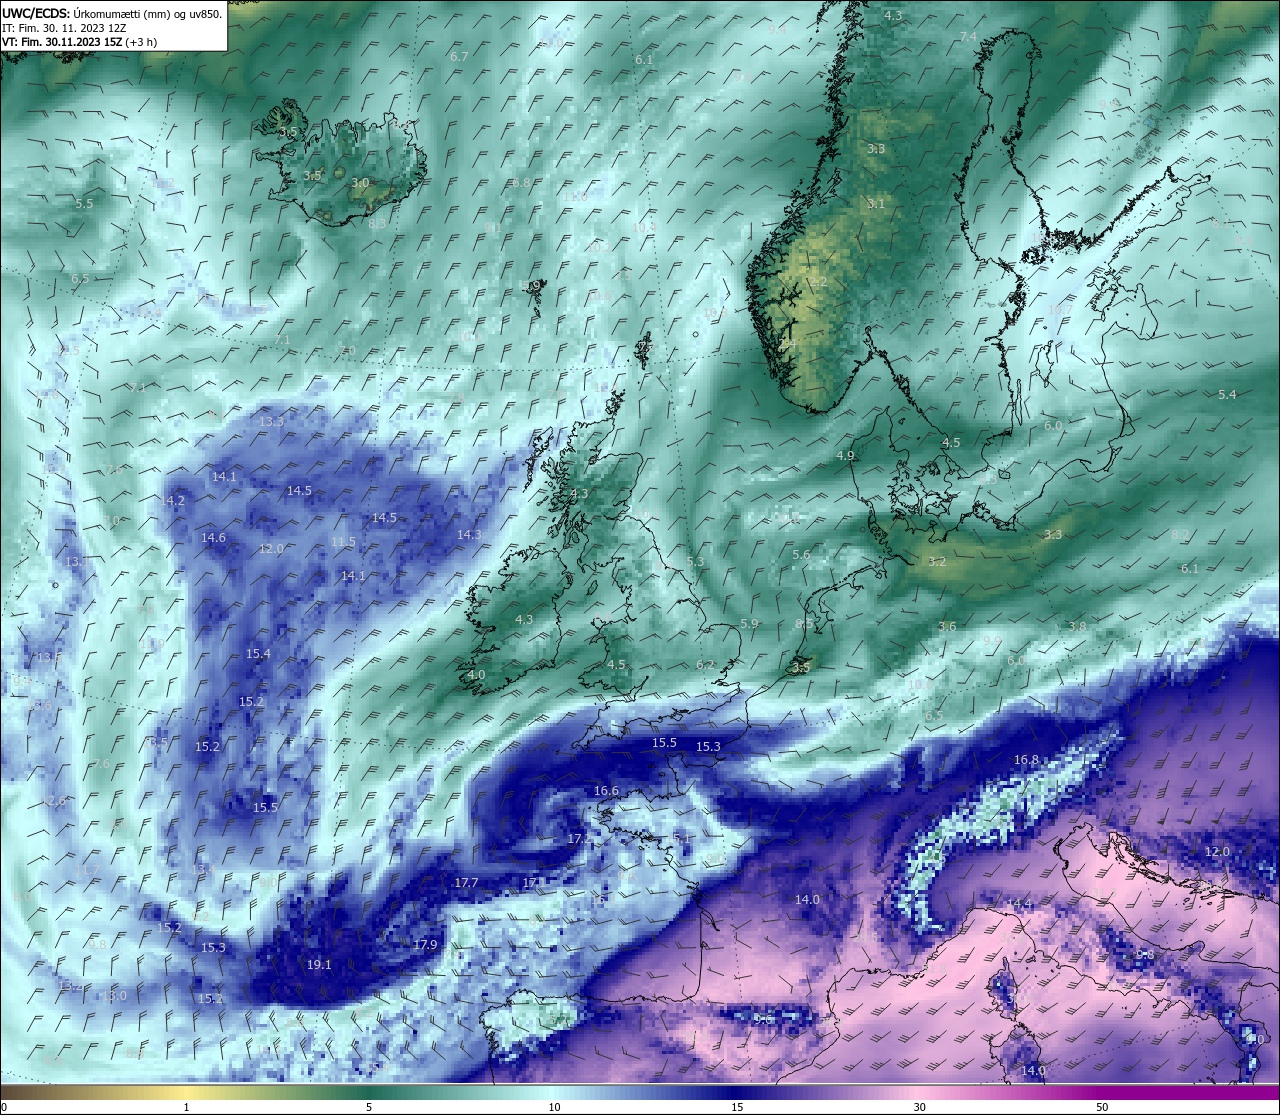Click the 5.4 value at the right edge

pyautogui.click(x=1227, y=395)
